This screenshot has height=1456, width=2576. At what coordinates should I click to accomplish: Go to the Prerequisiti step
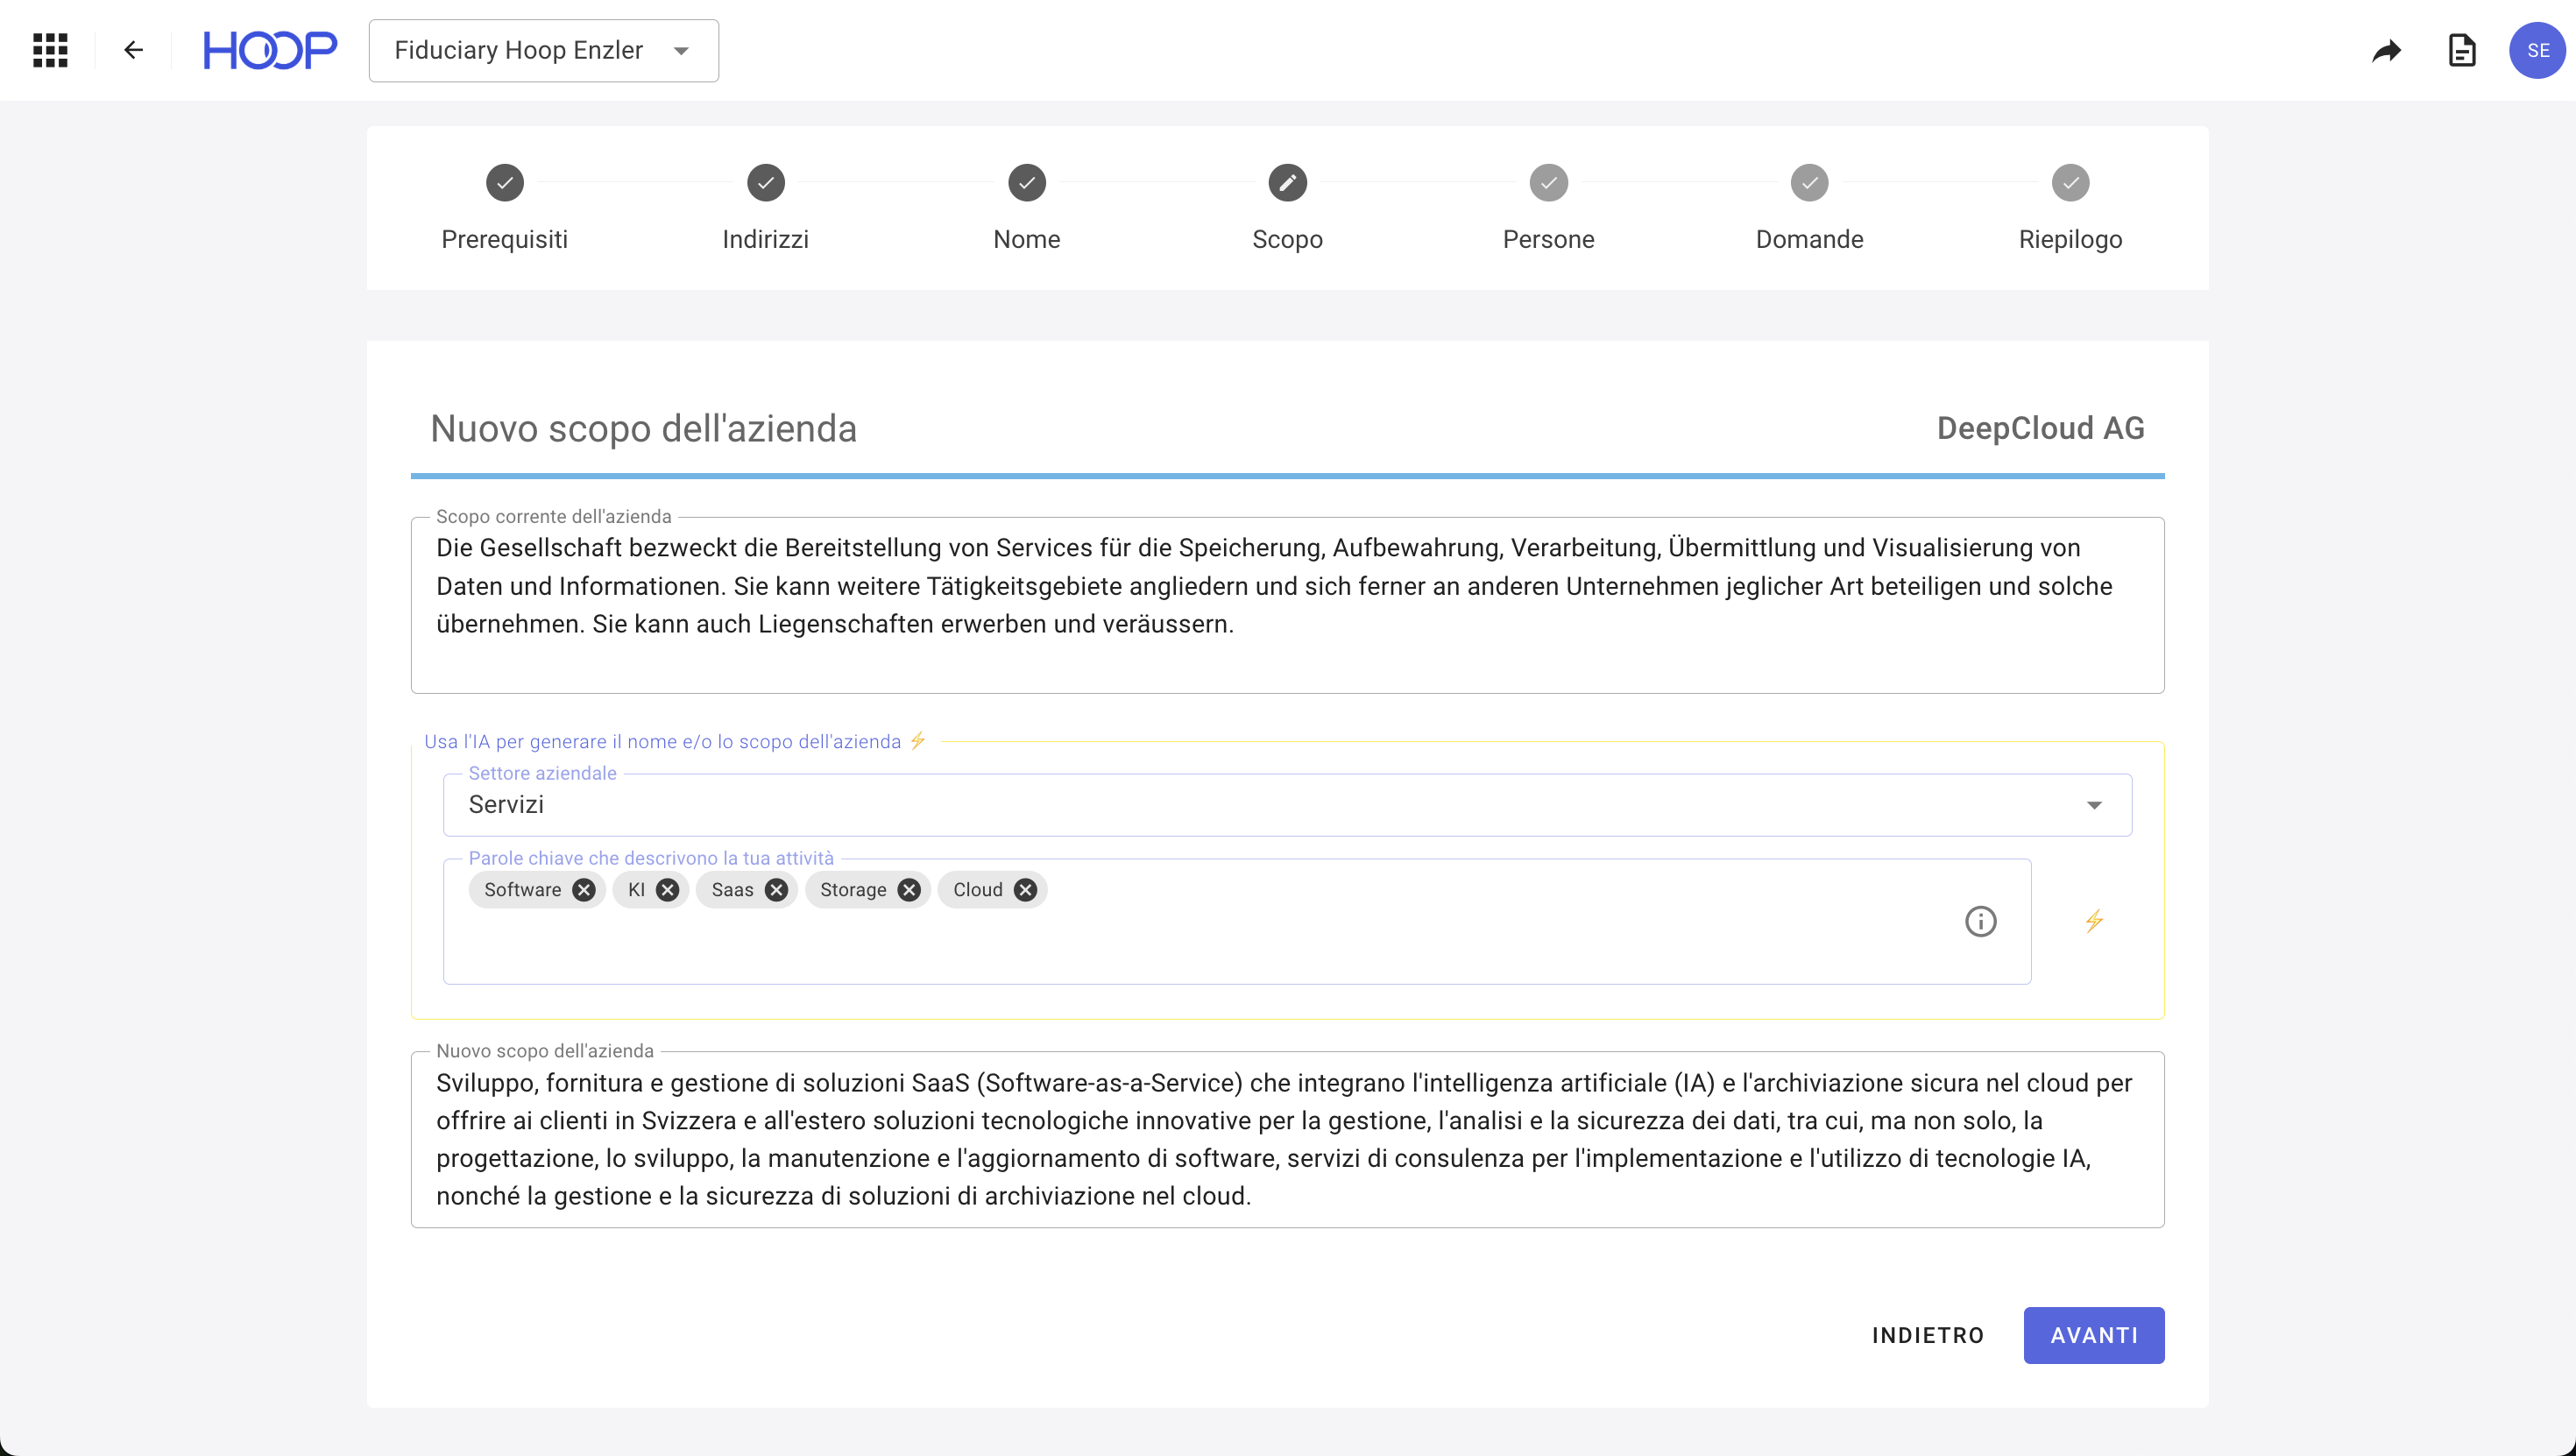504,183
